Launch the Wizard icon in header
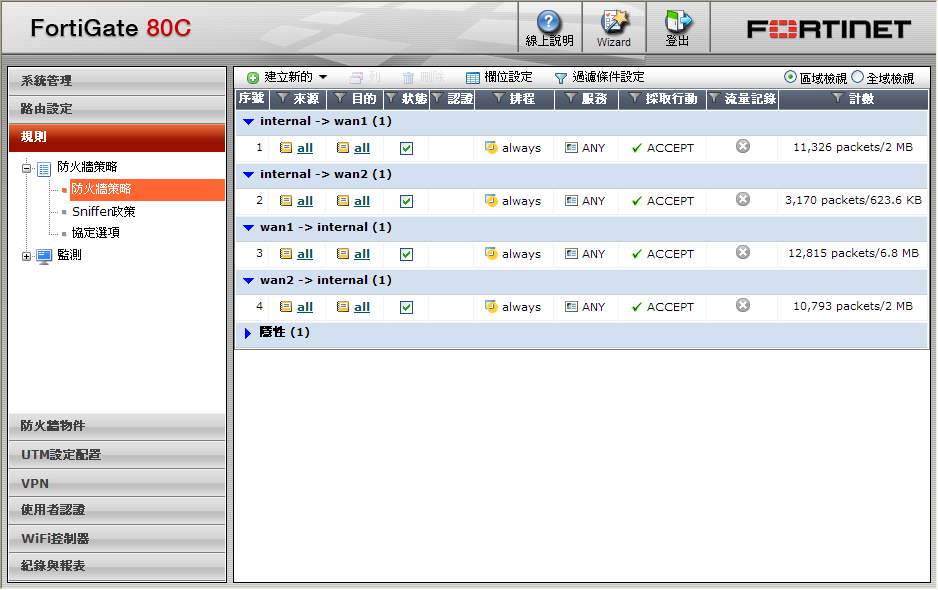Image resolution: width=938 pixels, height=590 pixels. pyautogui.click(x=613, y=22)
